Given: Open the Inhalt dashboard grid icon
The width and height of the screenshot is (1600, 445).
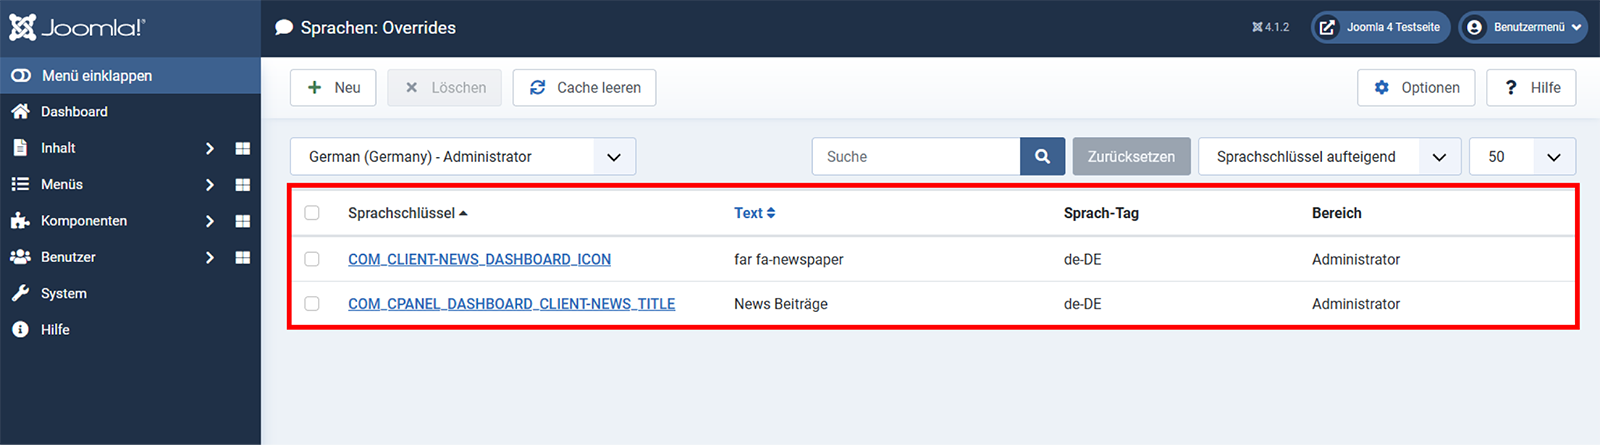Looking at the screenshot, I should 242,148.
